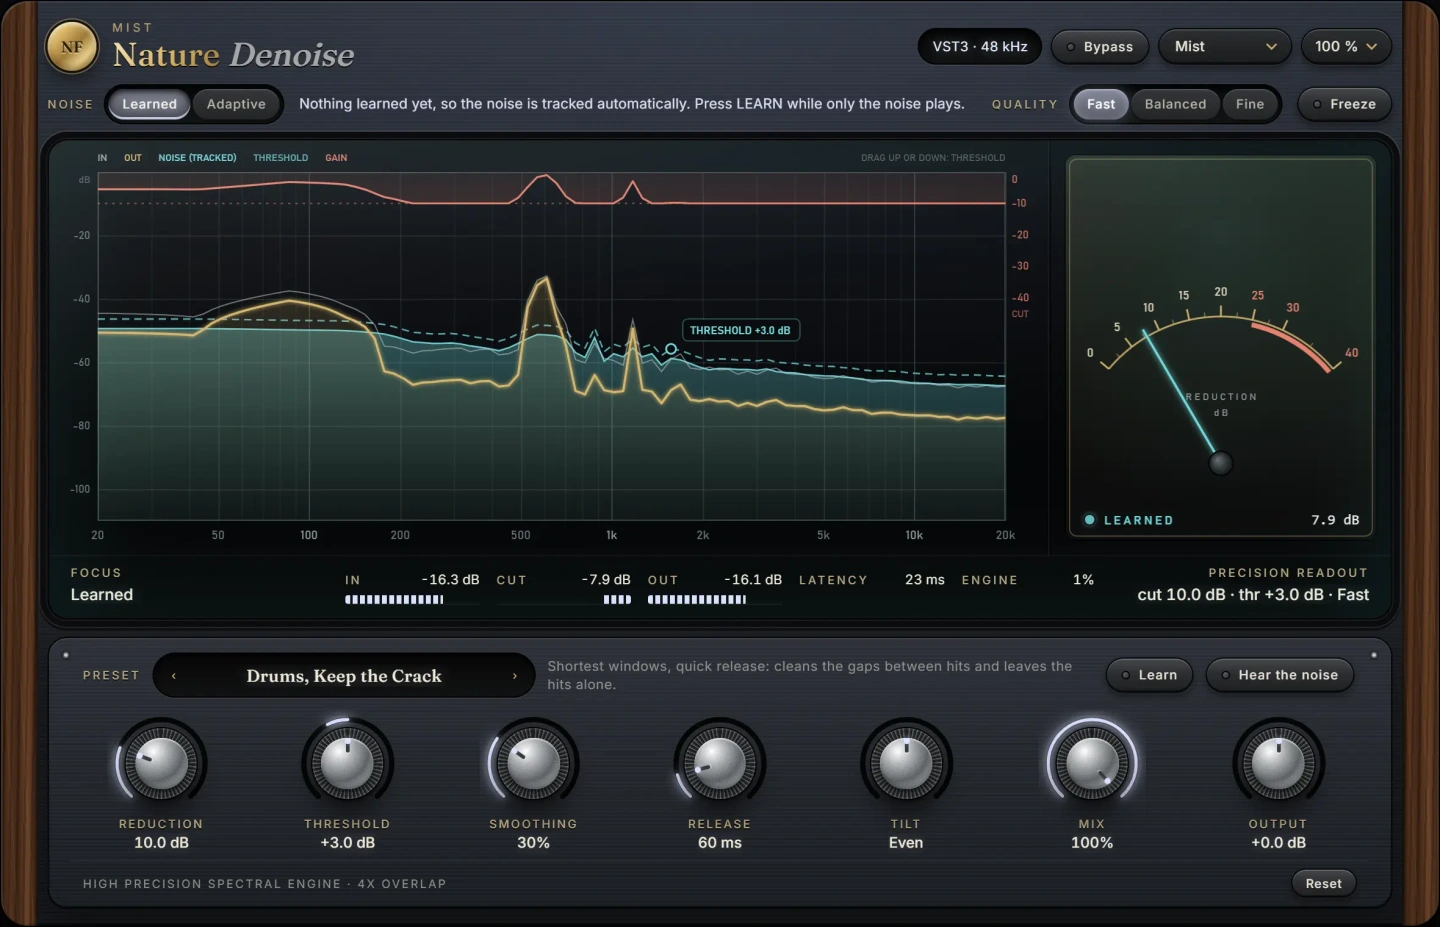Click the Threshold value +3.0 dB
Screen dimensions: 1440x927
point(347,843)
